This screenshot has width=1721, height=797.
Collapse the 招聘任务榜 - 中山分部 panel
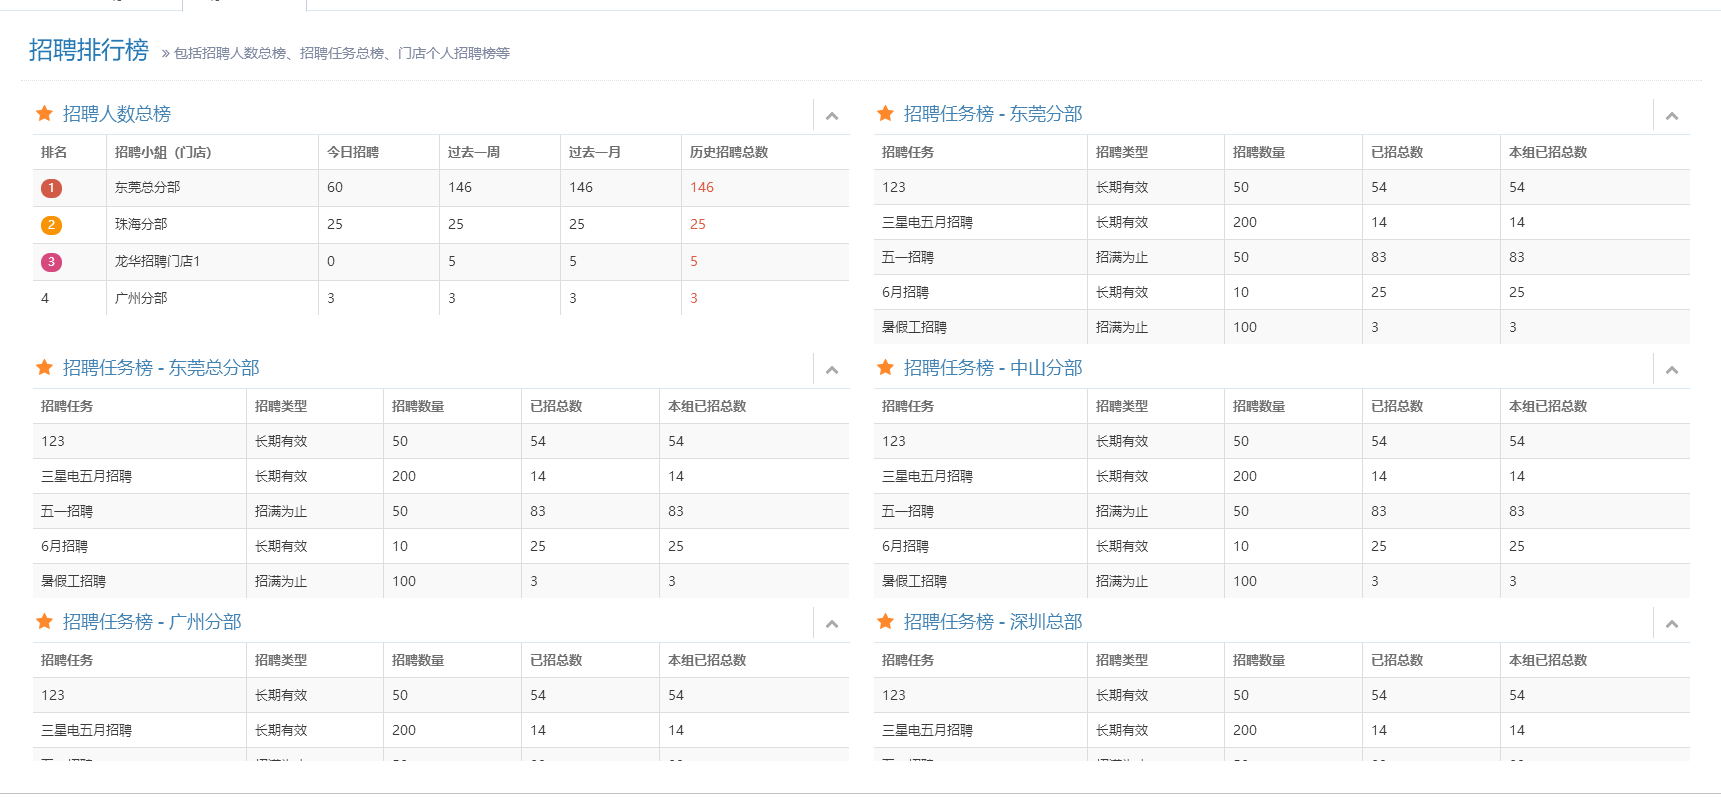(x=1672, y=370)
